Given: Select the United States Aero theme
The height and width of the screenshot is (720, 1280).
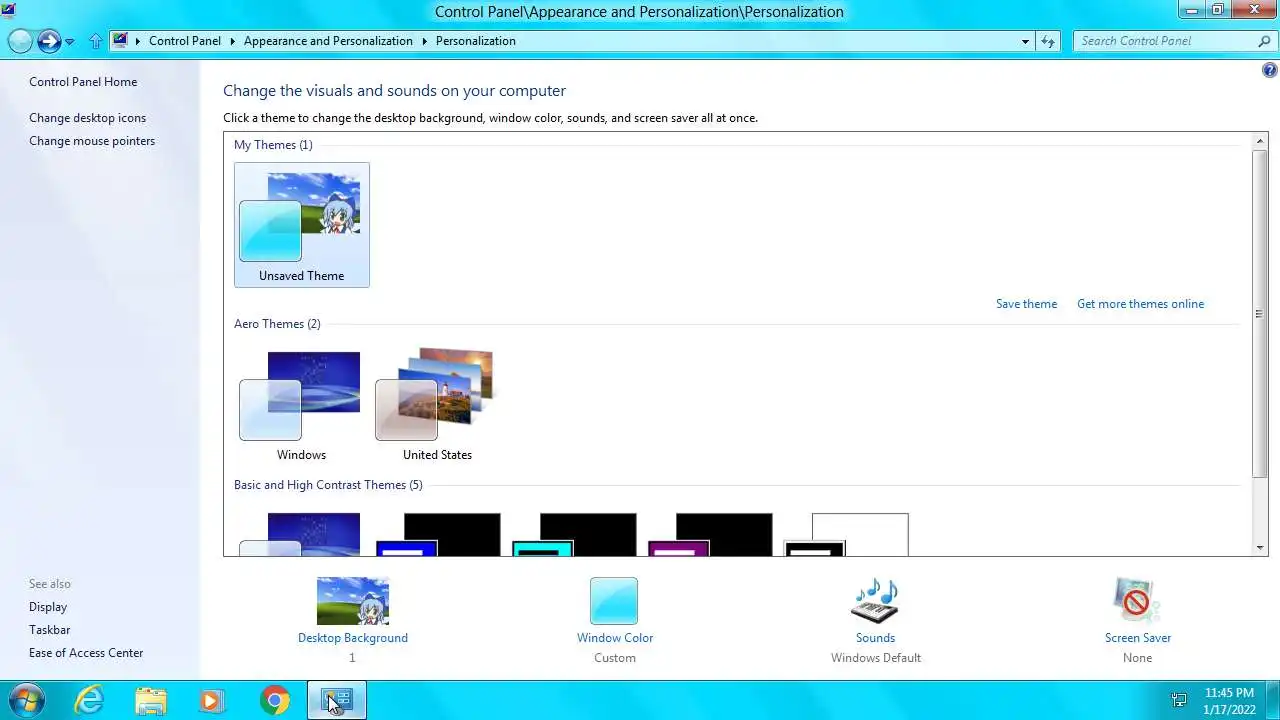Looking at the screenshot, I should click(x=437, y=405).
